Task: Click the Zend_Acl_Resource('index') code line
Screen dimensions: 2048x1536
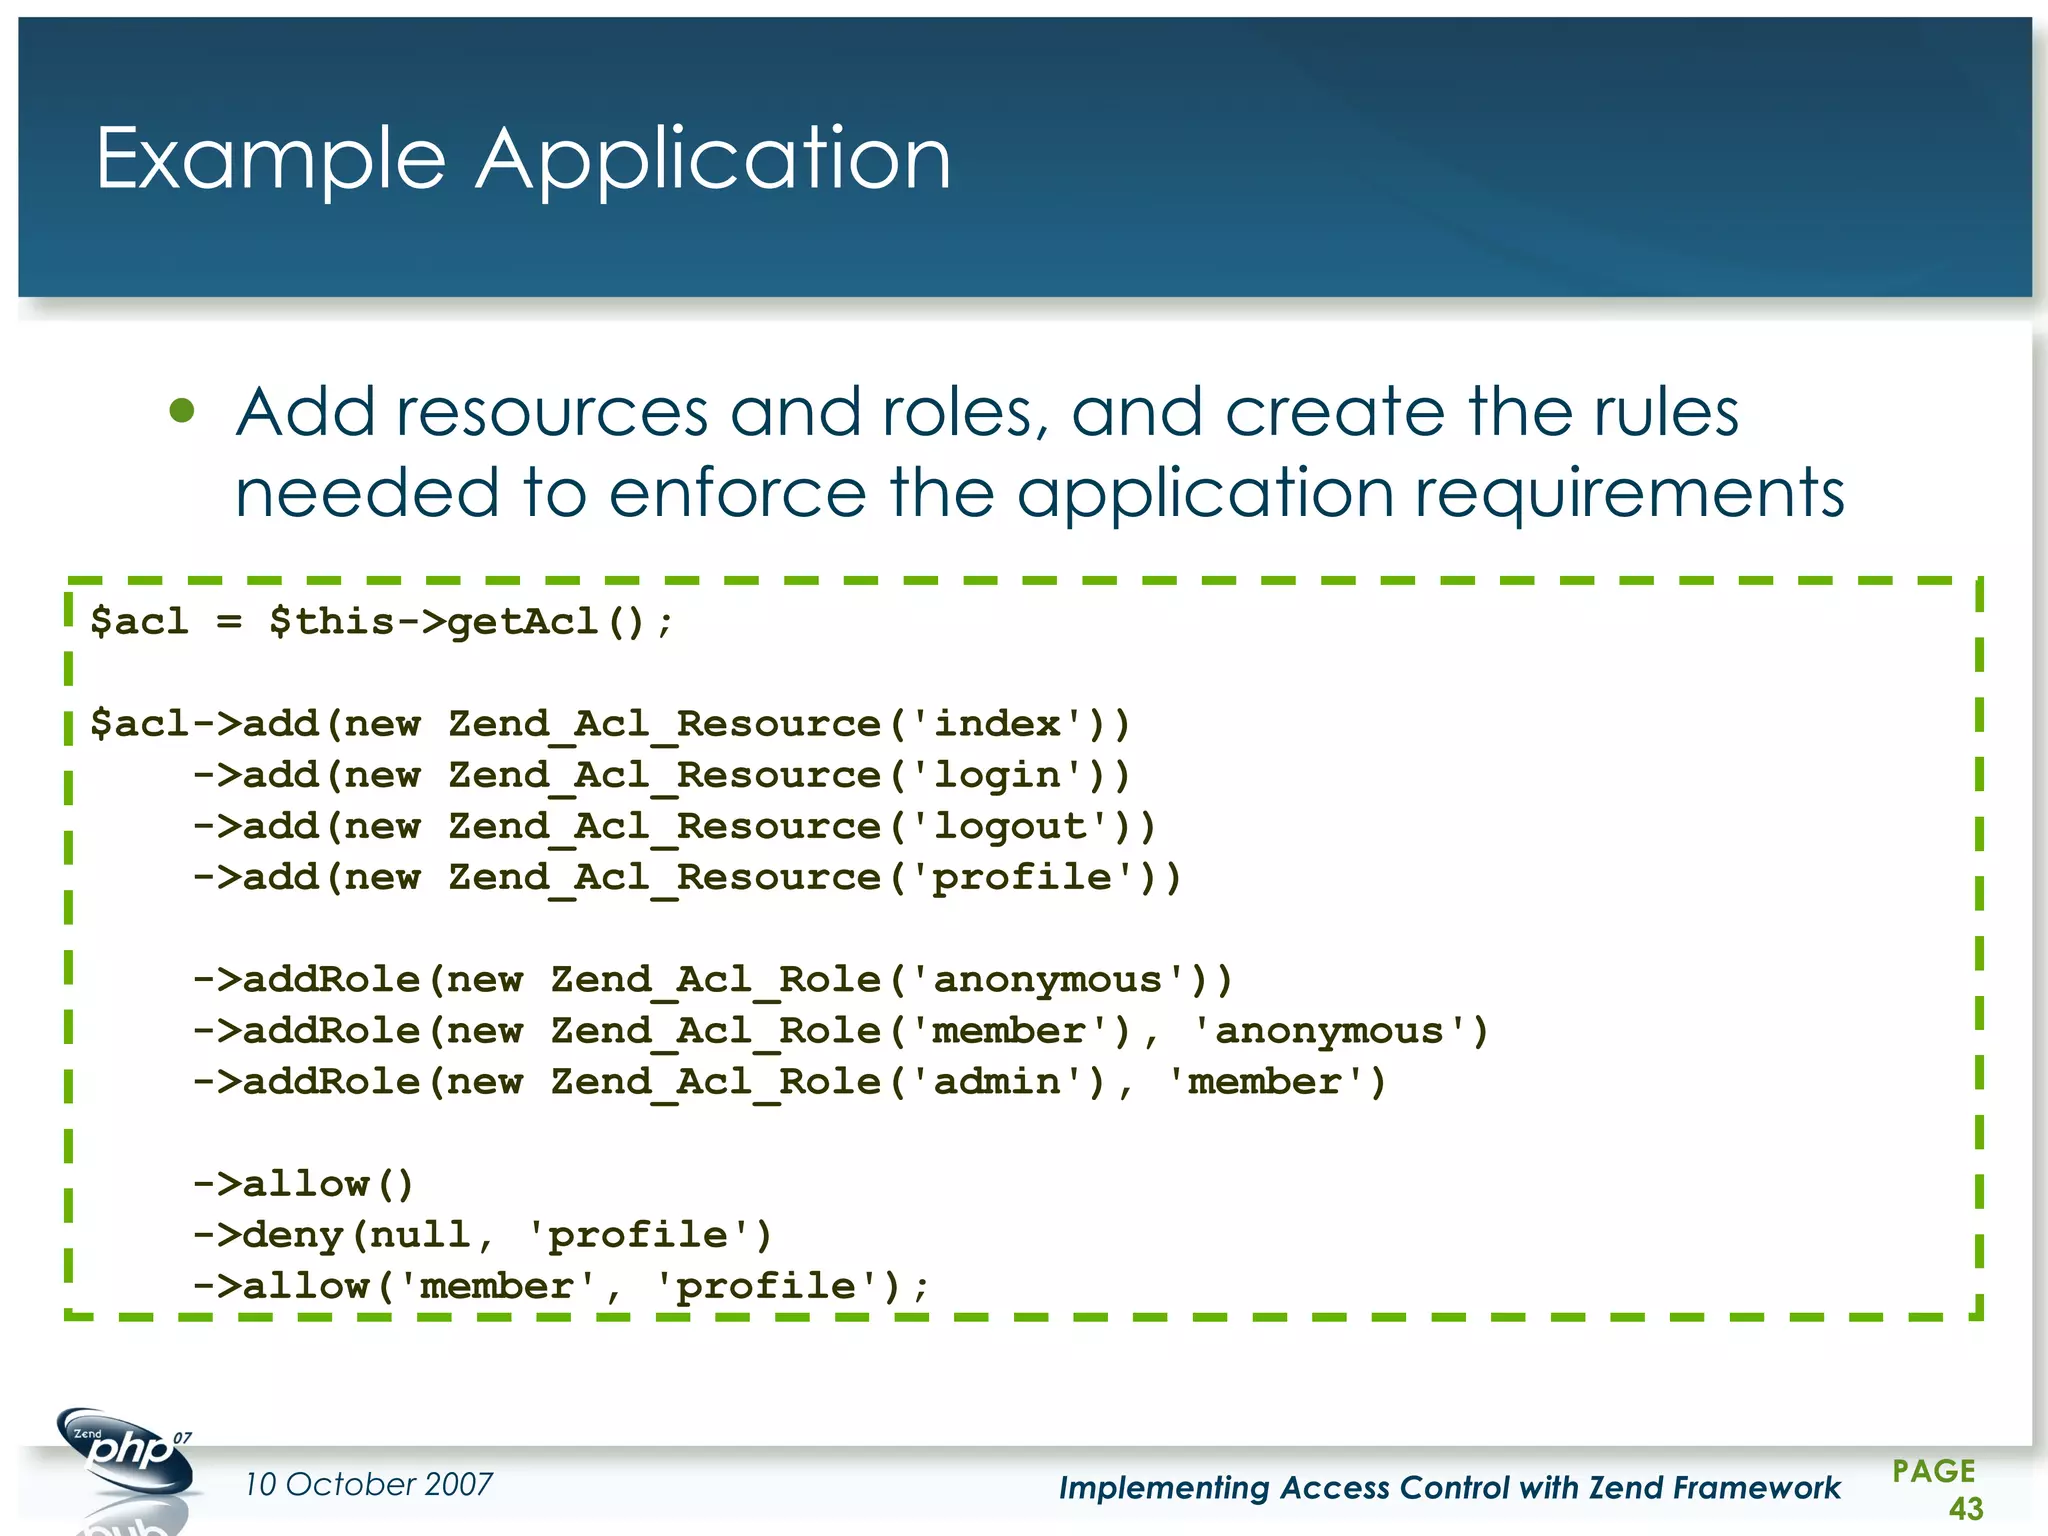Action: pos(610,725)
